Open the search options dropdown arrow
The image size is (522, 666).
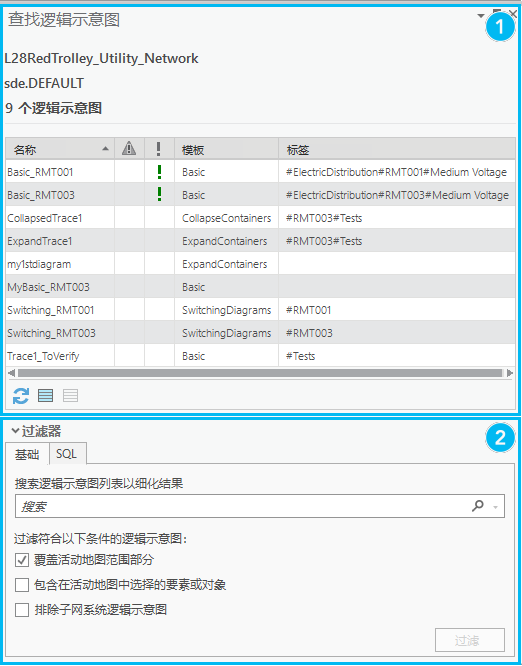tap(495, 507)
